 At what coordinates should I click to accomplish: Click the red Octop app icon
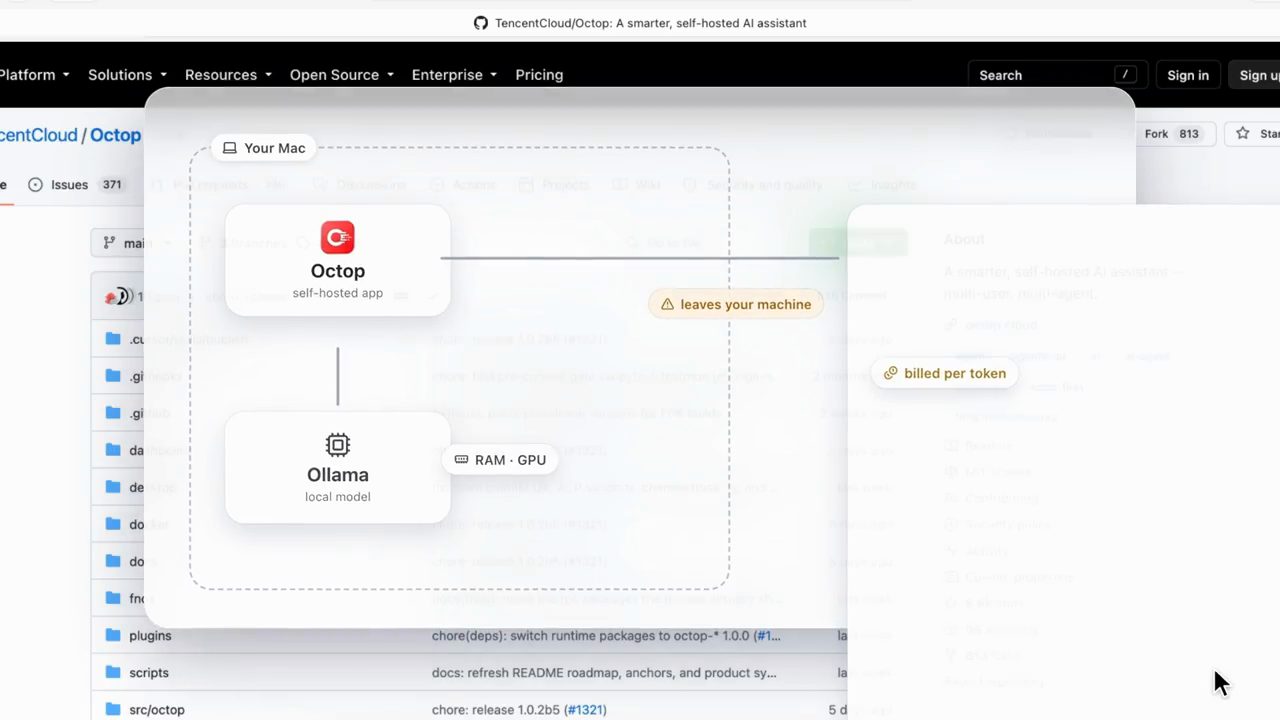click(x=338, y=238)
